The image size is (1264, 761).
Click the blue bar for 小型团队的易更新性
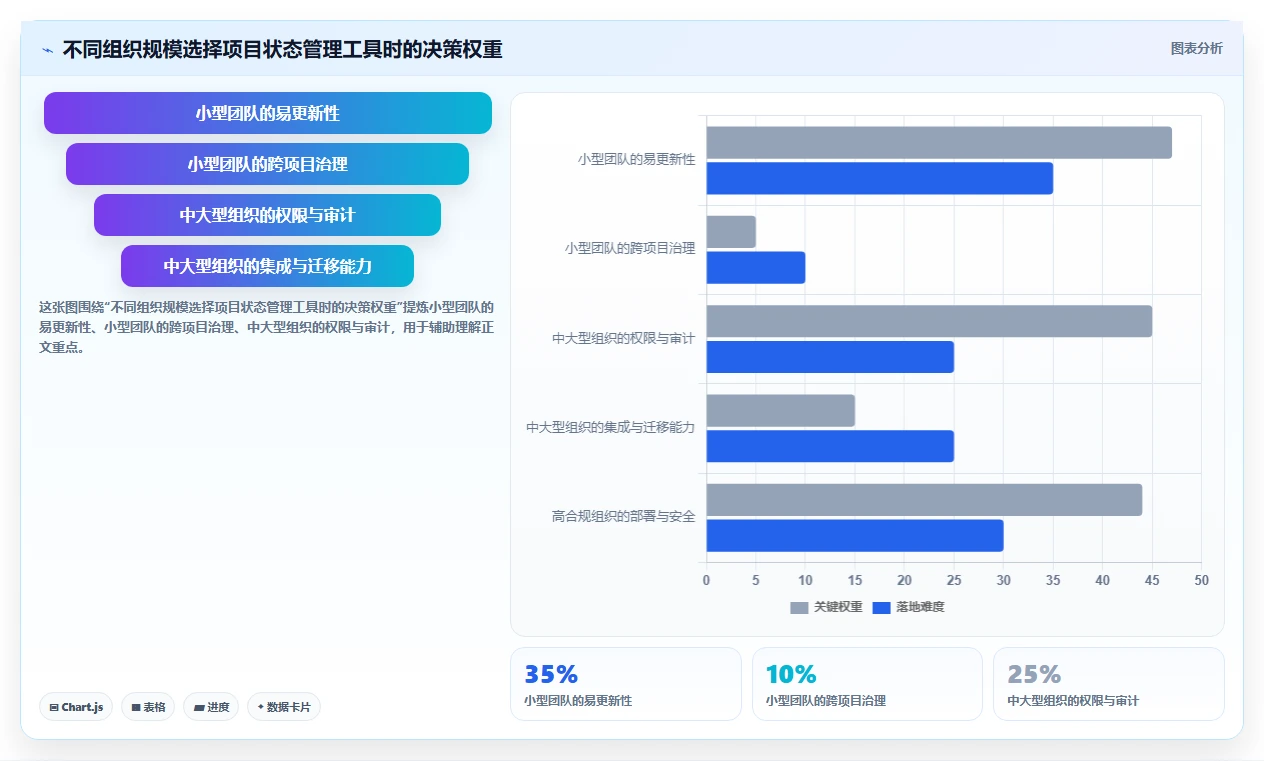[880, 178]
